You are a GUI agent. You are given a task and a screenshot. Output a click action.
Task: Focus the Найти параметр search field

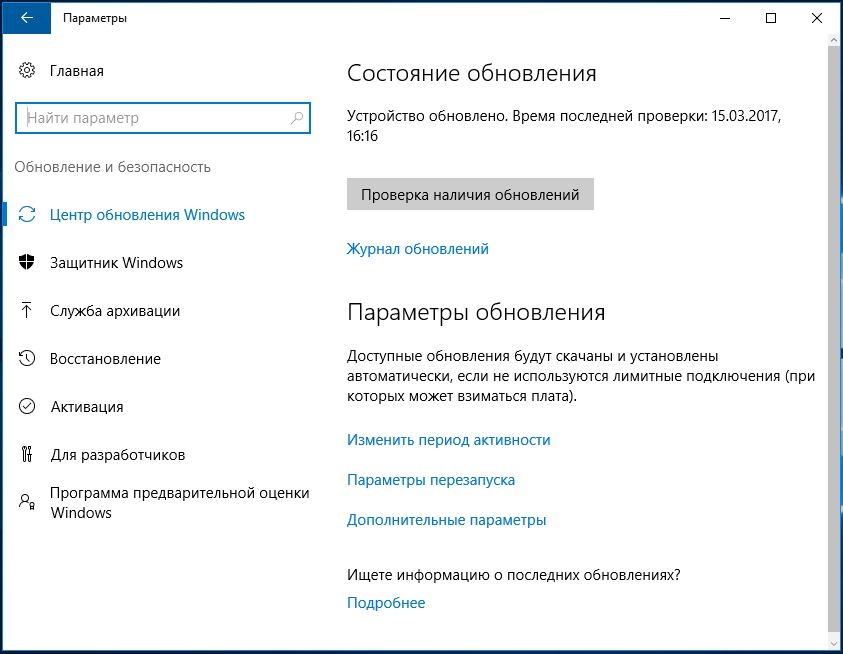(x=163, y=118)
